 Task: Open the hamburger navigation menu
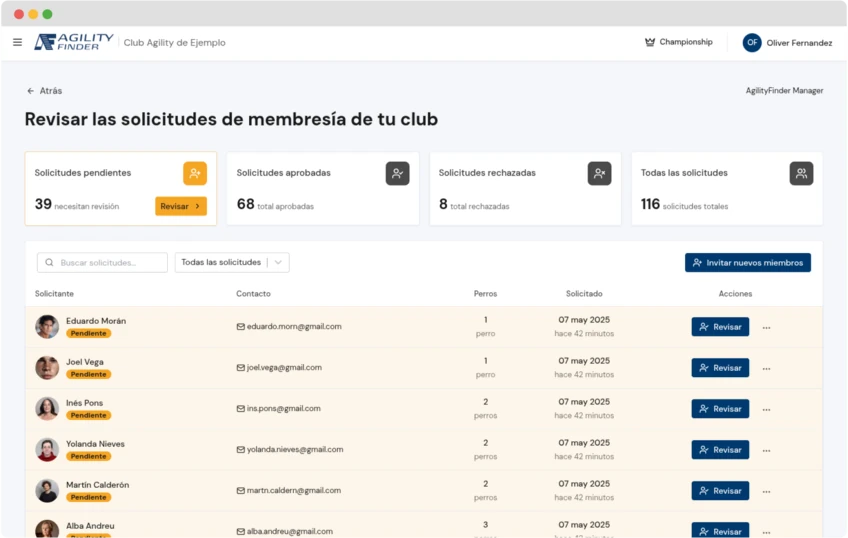pos(17,42)
